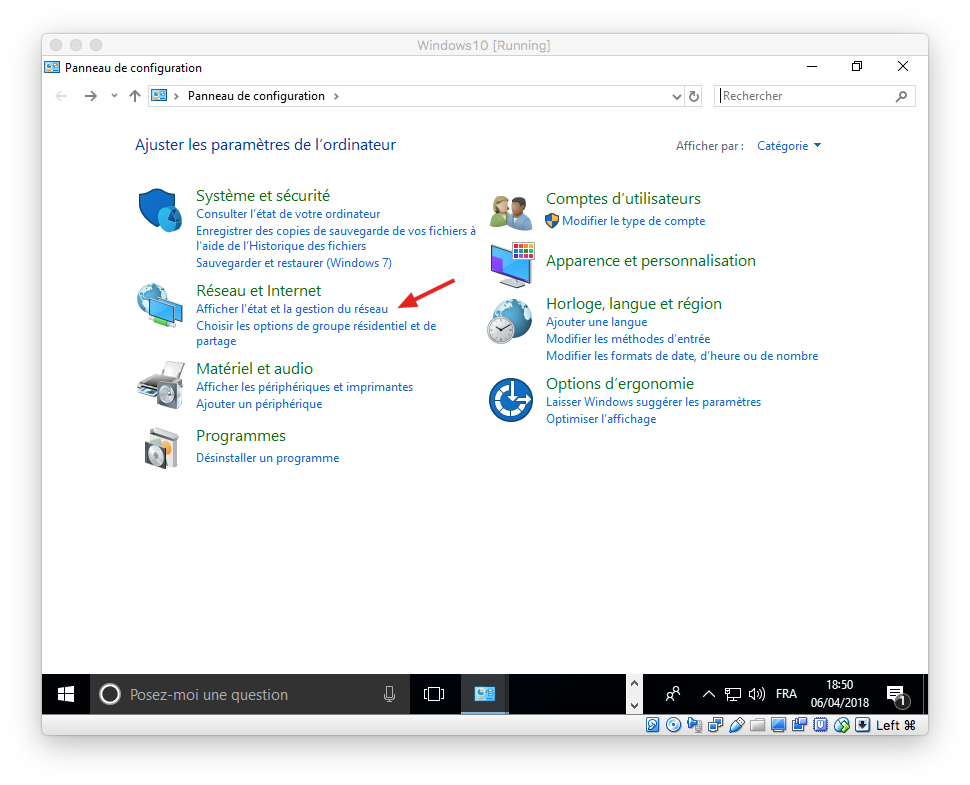The image size is (970, 785).
Task: Open the Réseau et Internet globe icon
Action: tap(160, 305)
